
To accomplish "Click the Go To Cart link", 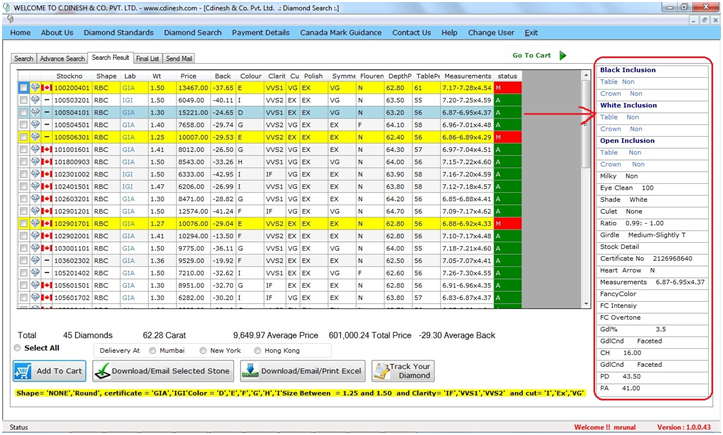I will (x=532, y=55).
